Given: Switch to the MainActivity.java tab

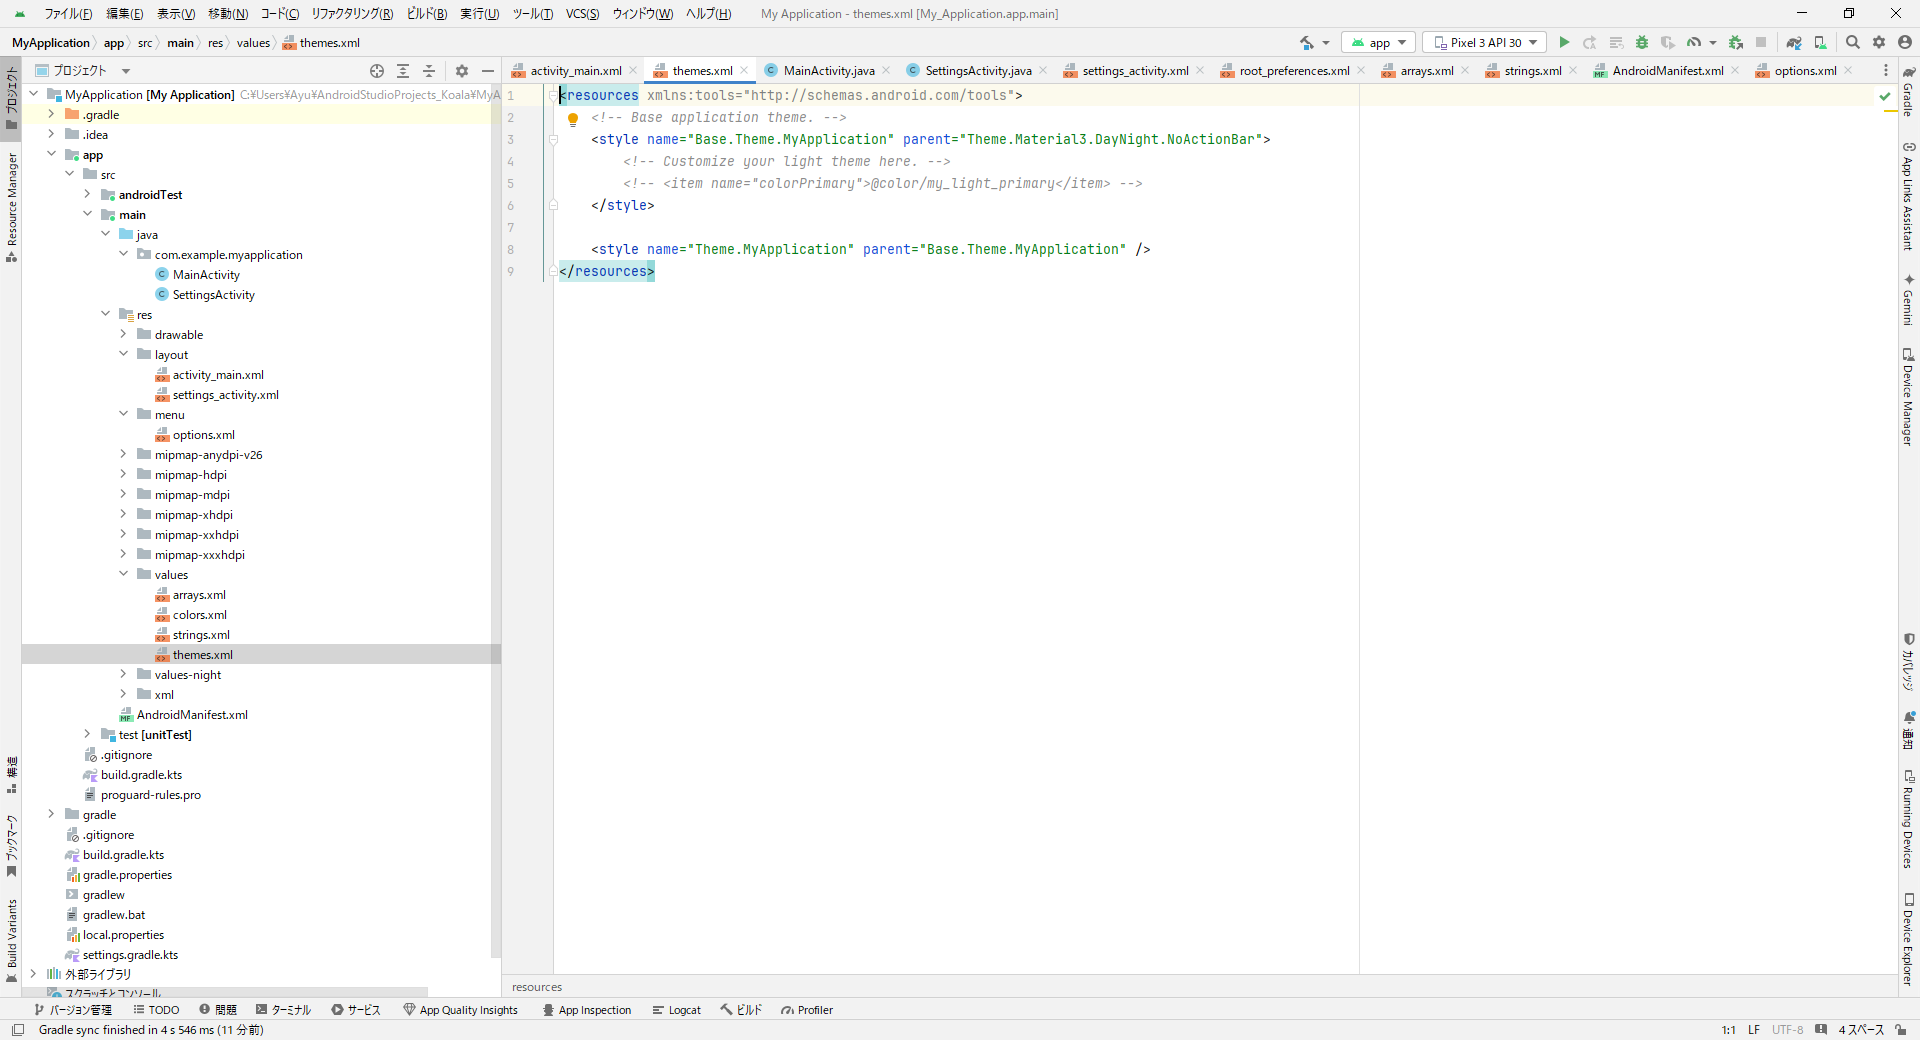Looking at the screenshot, I should pos(828,71).
